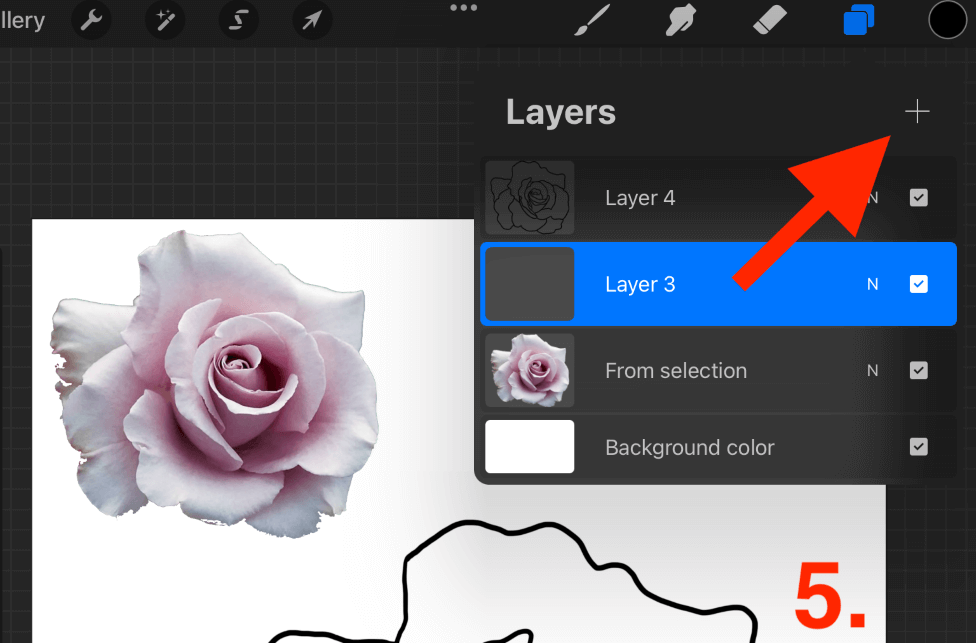Add a new layer with plus button
976x643 pixels.
(x=917, y=112)
